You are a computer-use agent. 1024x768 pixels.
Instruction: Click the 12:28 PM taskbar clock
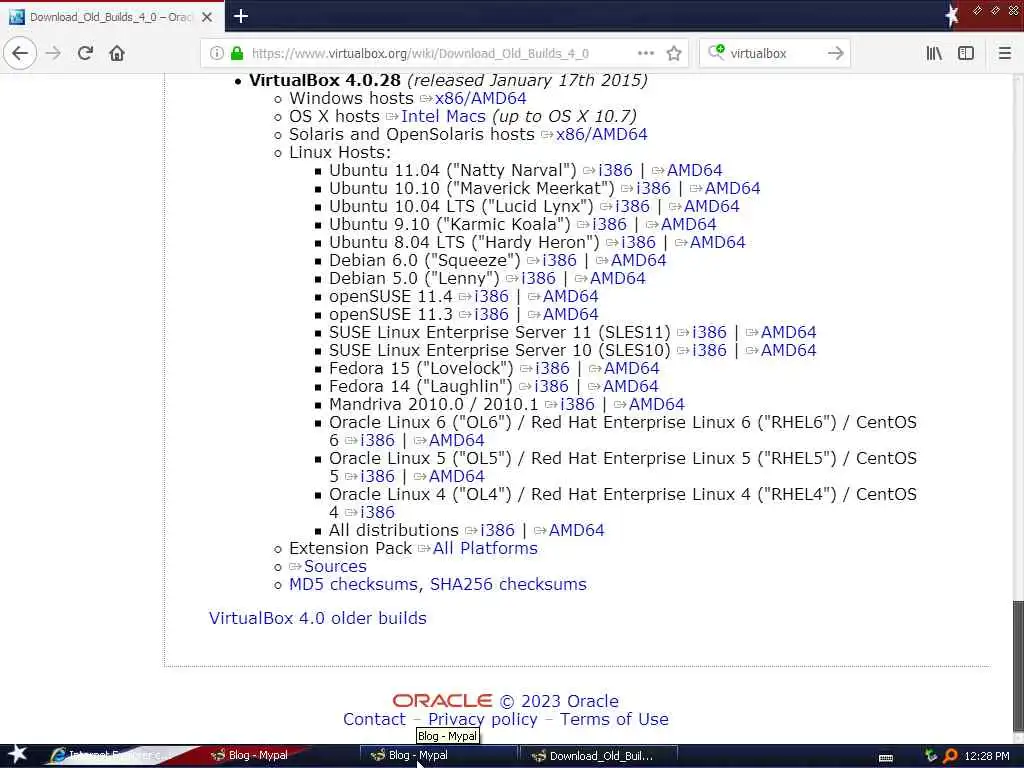point(986,756)
